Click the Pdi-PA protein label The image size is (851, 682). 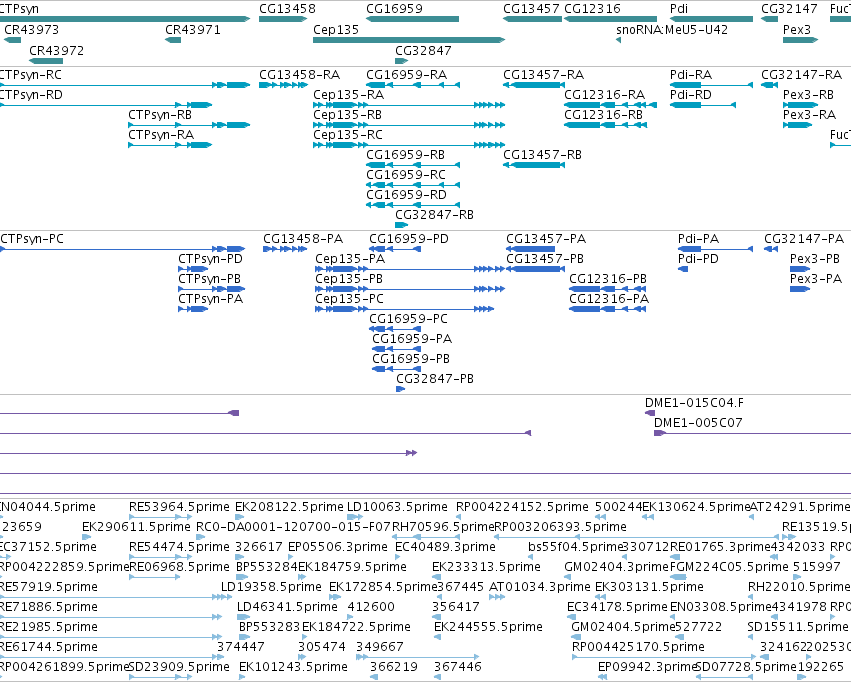[698, 239]
